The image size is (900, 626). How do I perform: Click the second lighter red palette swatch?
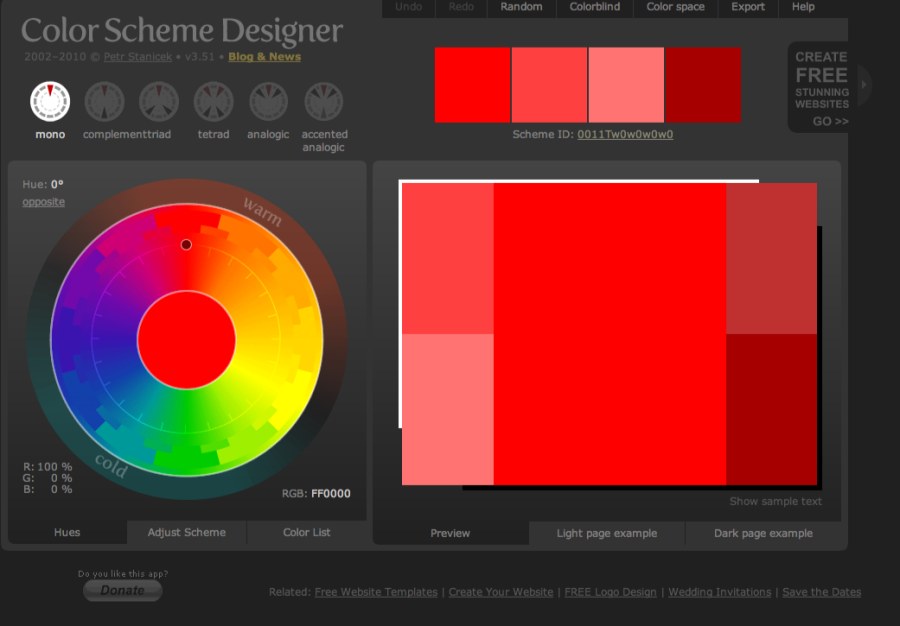point(549,85)
